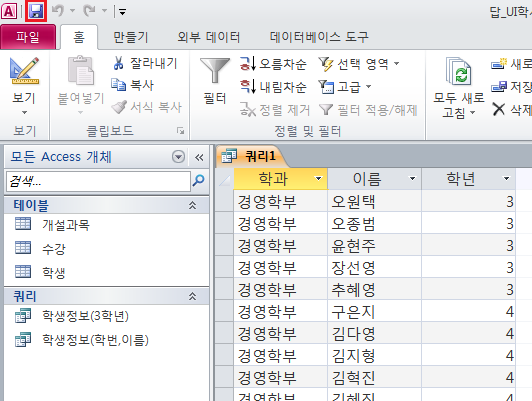Open the 선택 영역 filter dropdown
The image size is (532, 401).
click(359, 64)
